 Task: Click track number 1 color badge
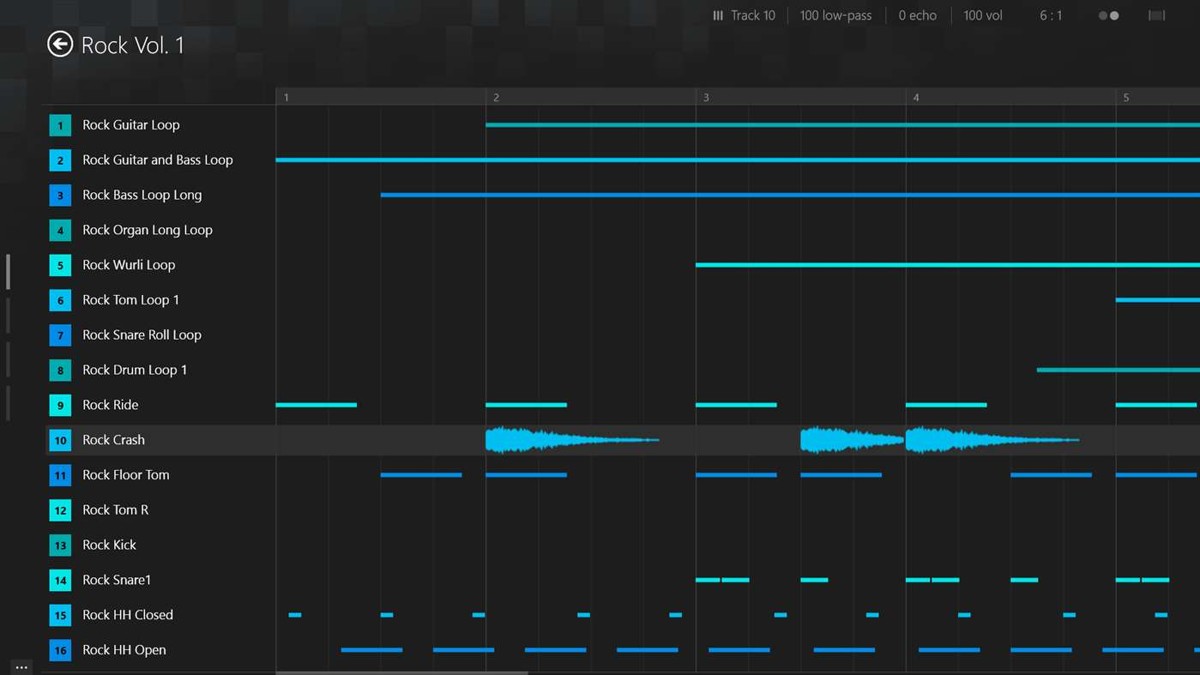tap(60, 125)
